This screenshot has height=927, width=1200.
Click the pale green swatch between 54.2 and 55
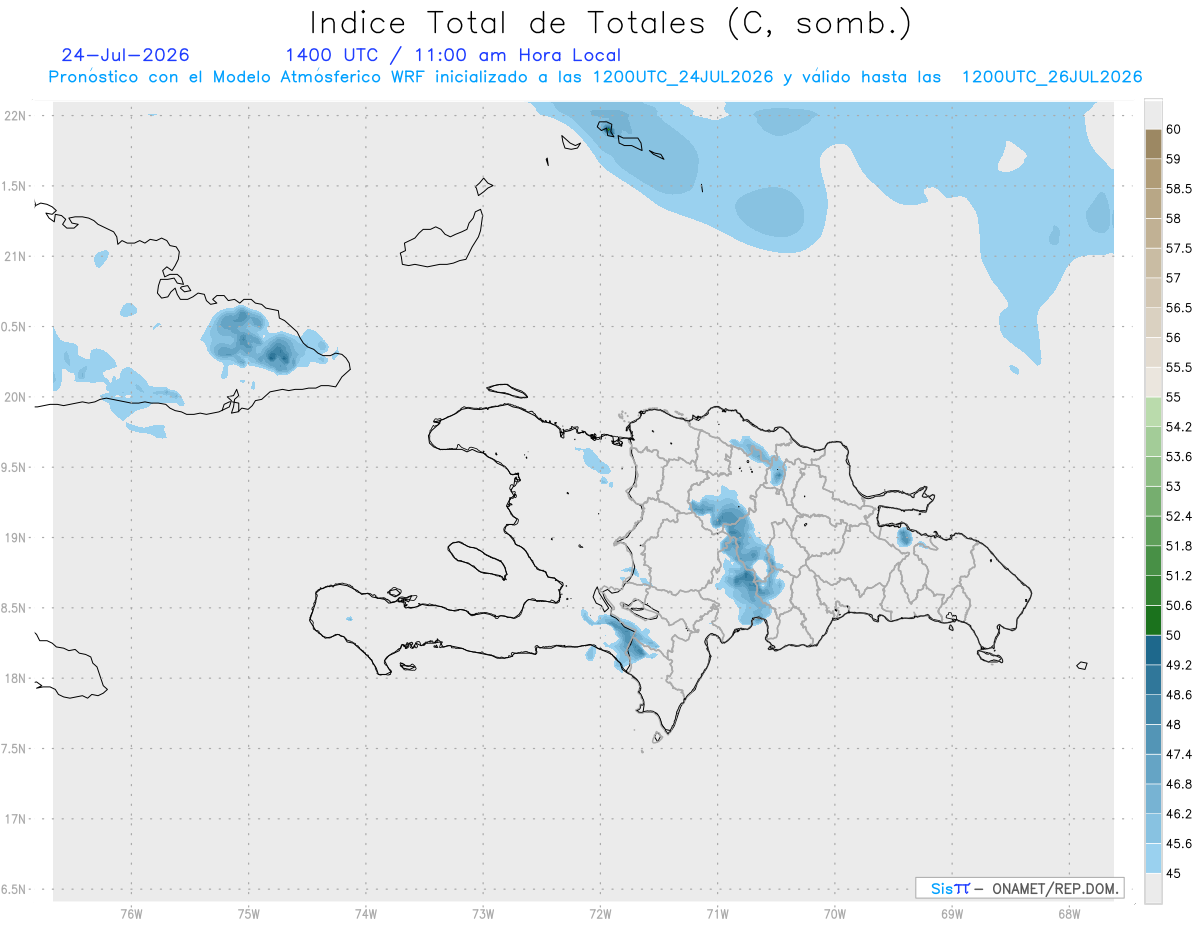point(1153,412)
